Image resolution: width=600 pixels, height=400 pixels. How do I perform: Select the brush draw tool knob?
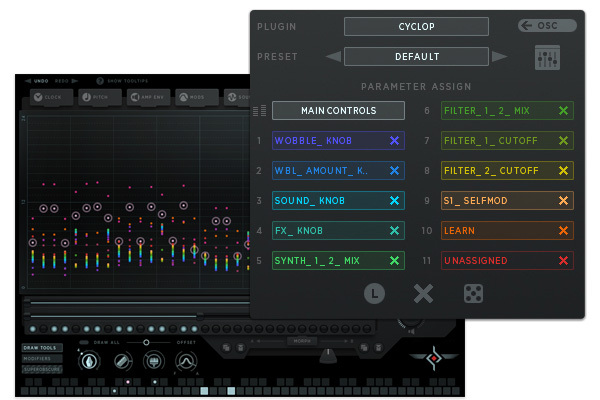[x=154, y=361]
